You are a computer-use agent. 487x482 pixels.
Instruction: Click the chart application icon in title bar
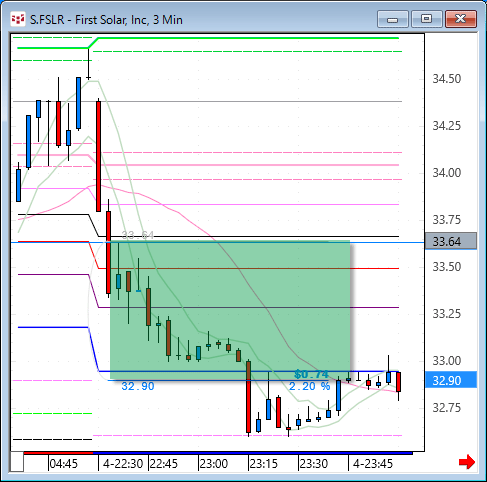[x=18, y=19]
